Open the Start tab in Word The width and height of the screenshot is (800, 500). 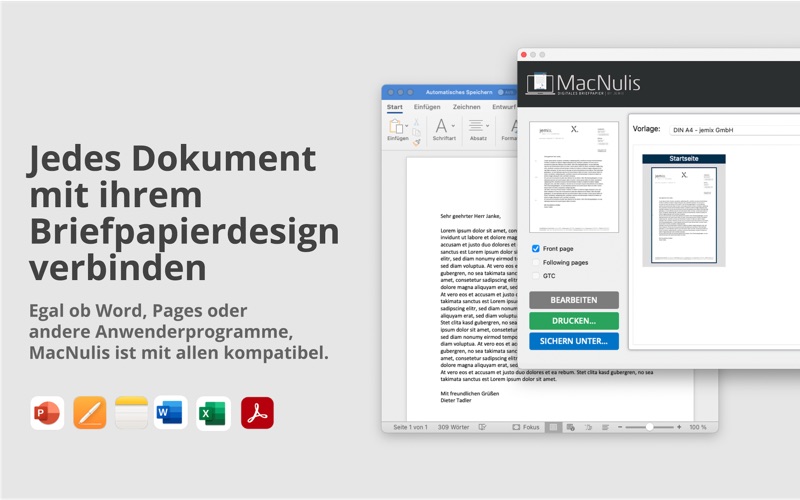tap(394, 107)
